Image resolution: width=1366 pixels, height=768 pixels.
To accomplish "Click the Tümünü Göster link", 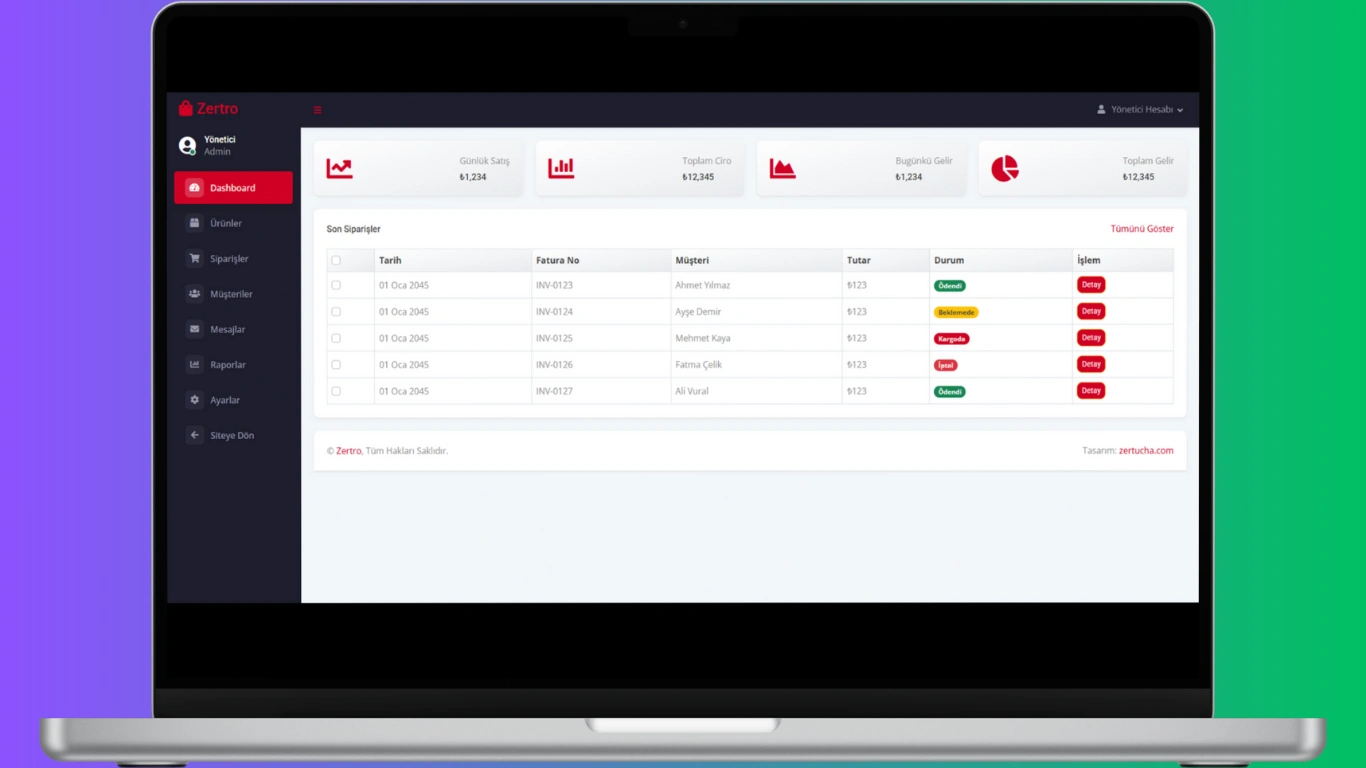I will click(1141, 229).
